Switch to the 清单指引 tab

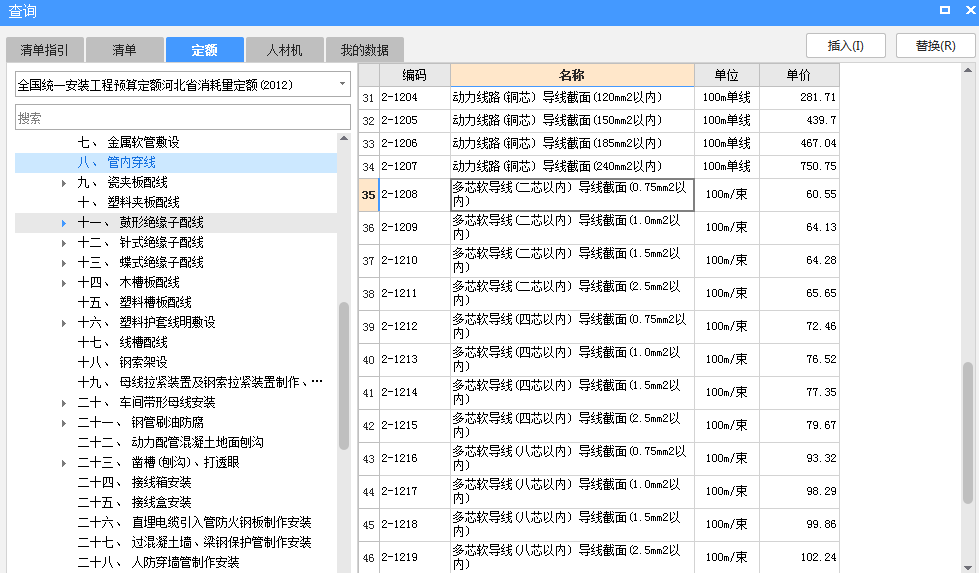pos(44,50)
